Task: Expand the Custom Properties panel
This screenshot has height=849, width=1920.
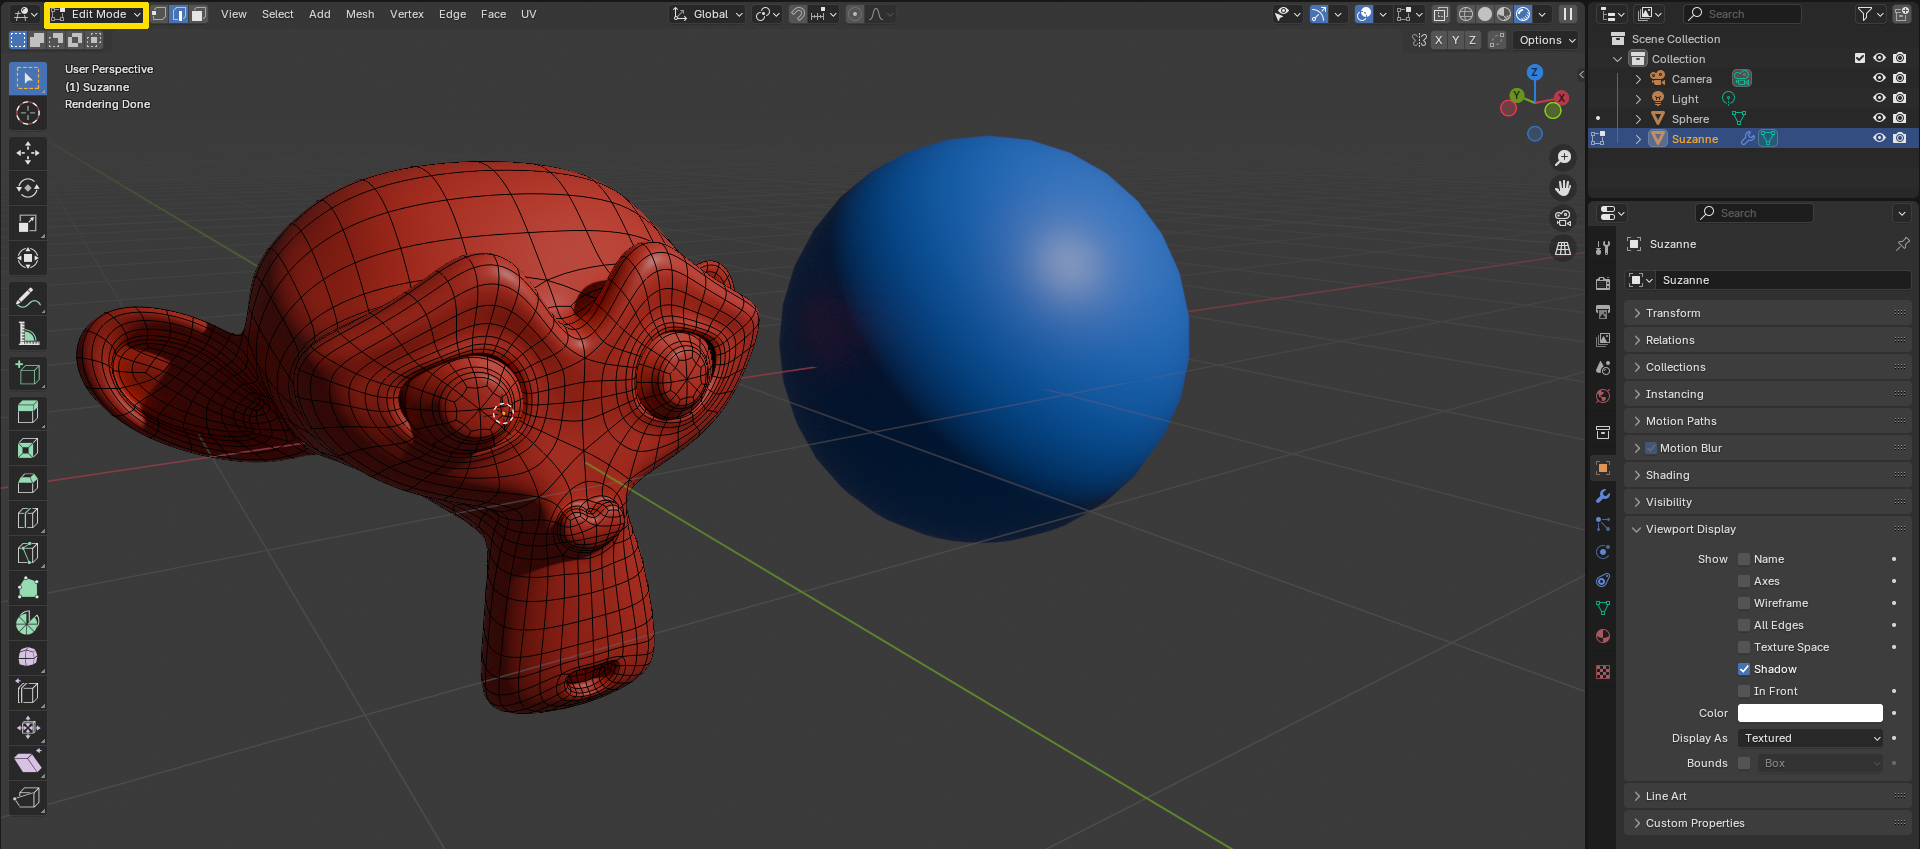Action: pos(1767,823)
